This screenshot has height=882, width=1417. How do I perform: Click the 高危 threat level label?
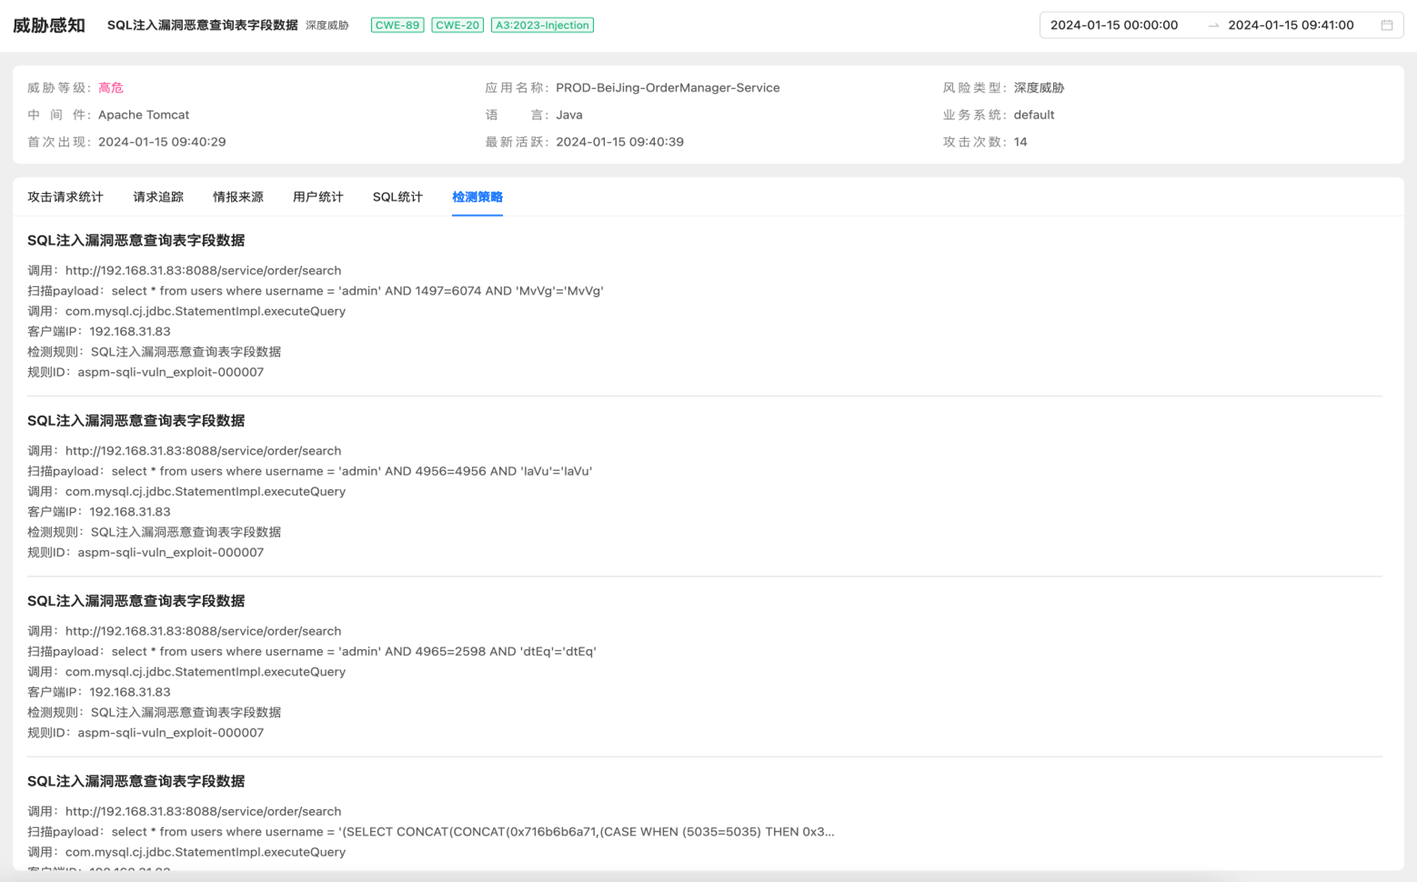(111, 88)
